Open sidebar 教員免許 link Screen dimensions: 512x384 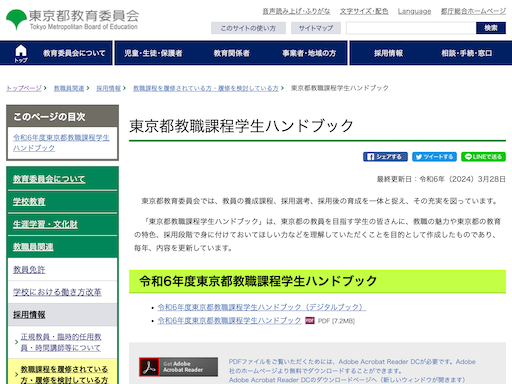[x=29, y=270]
